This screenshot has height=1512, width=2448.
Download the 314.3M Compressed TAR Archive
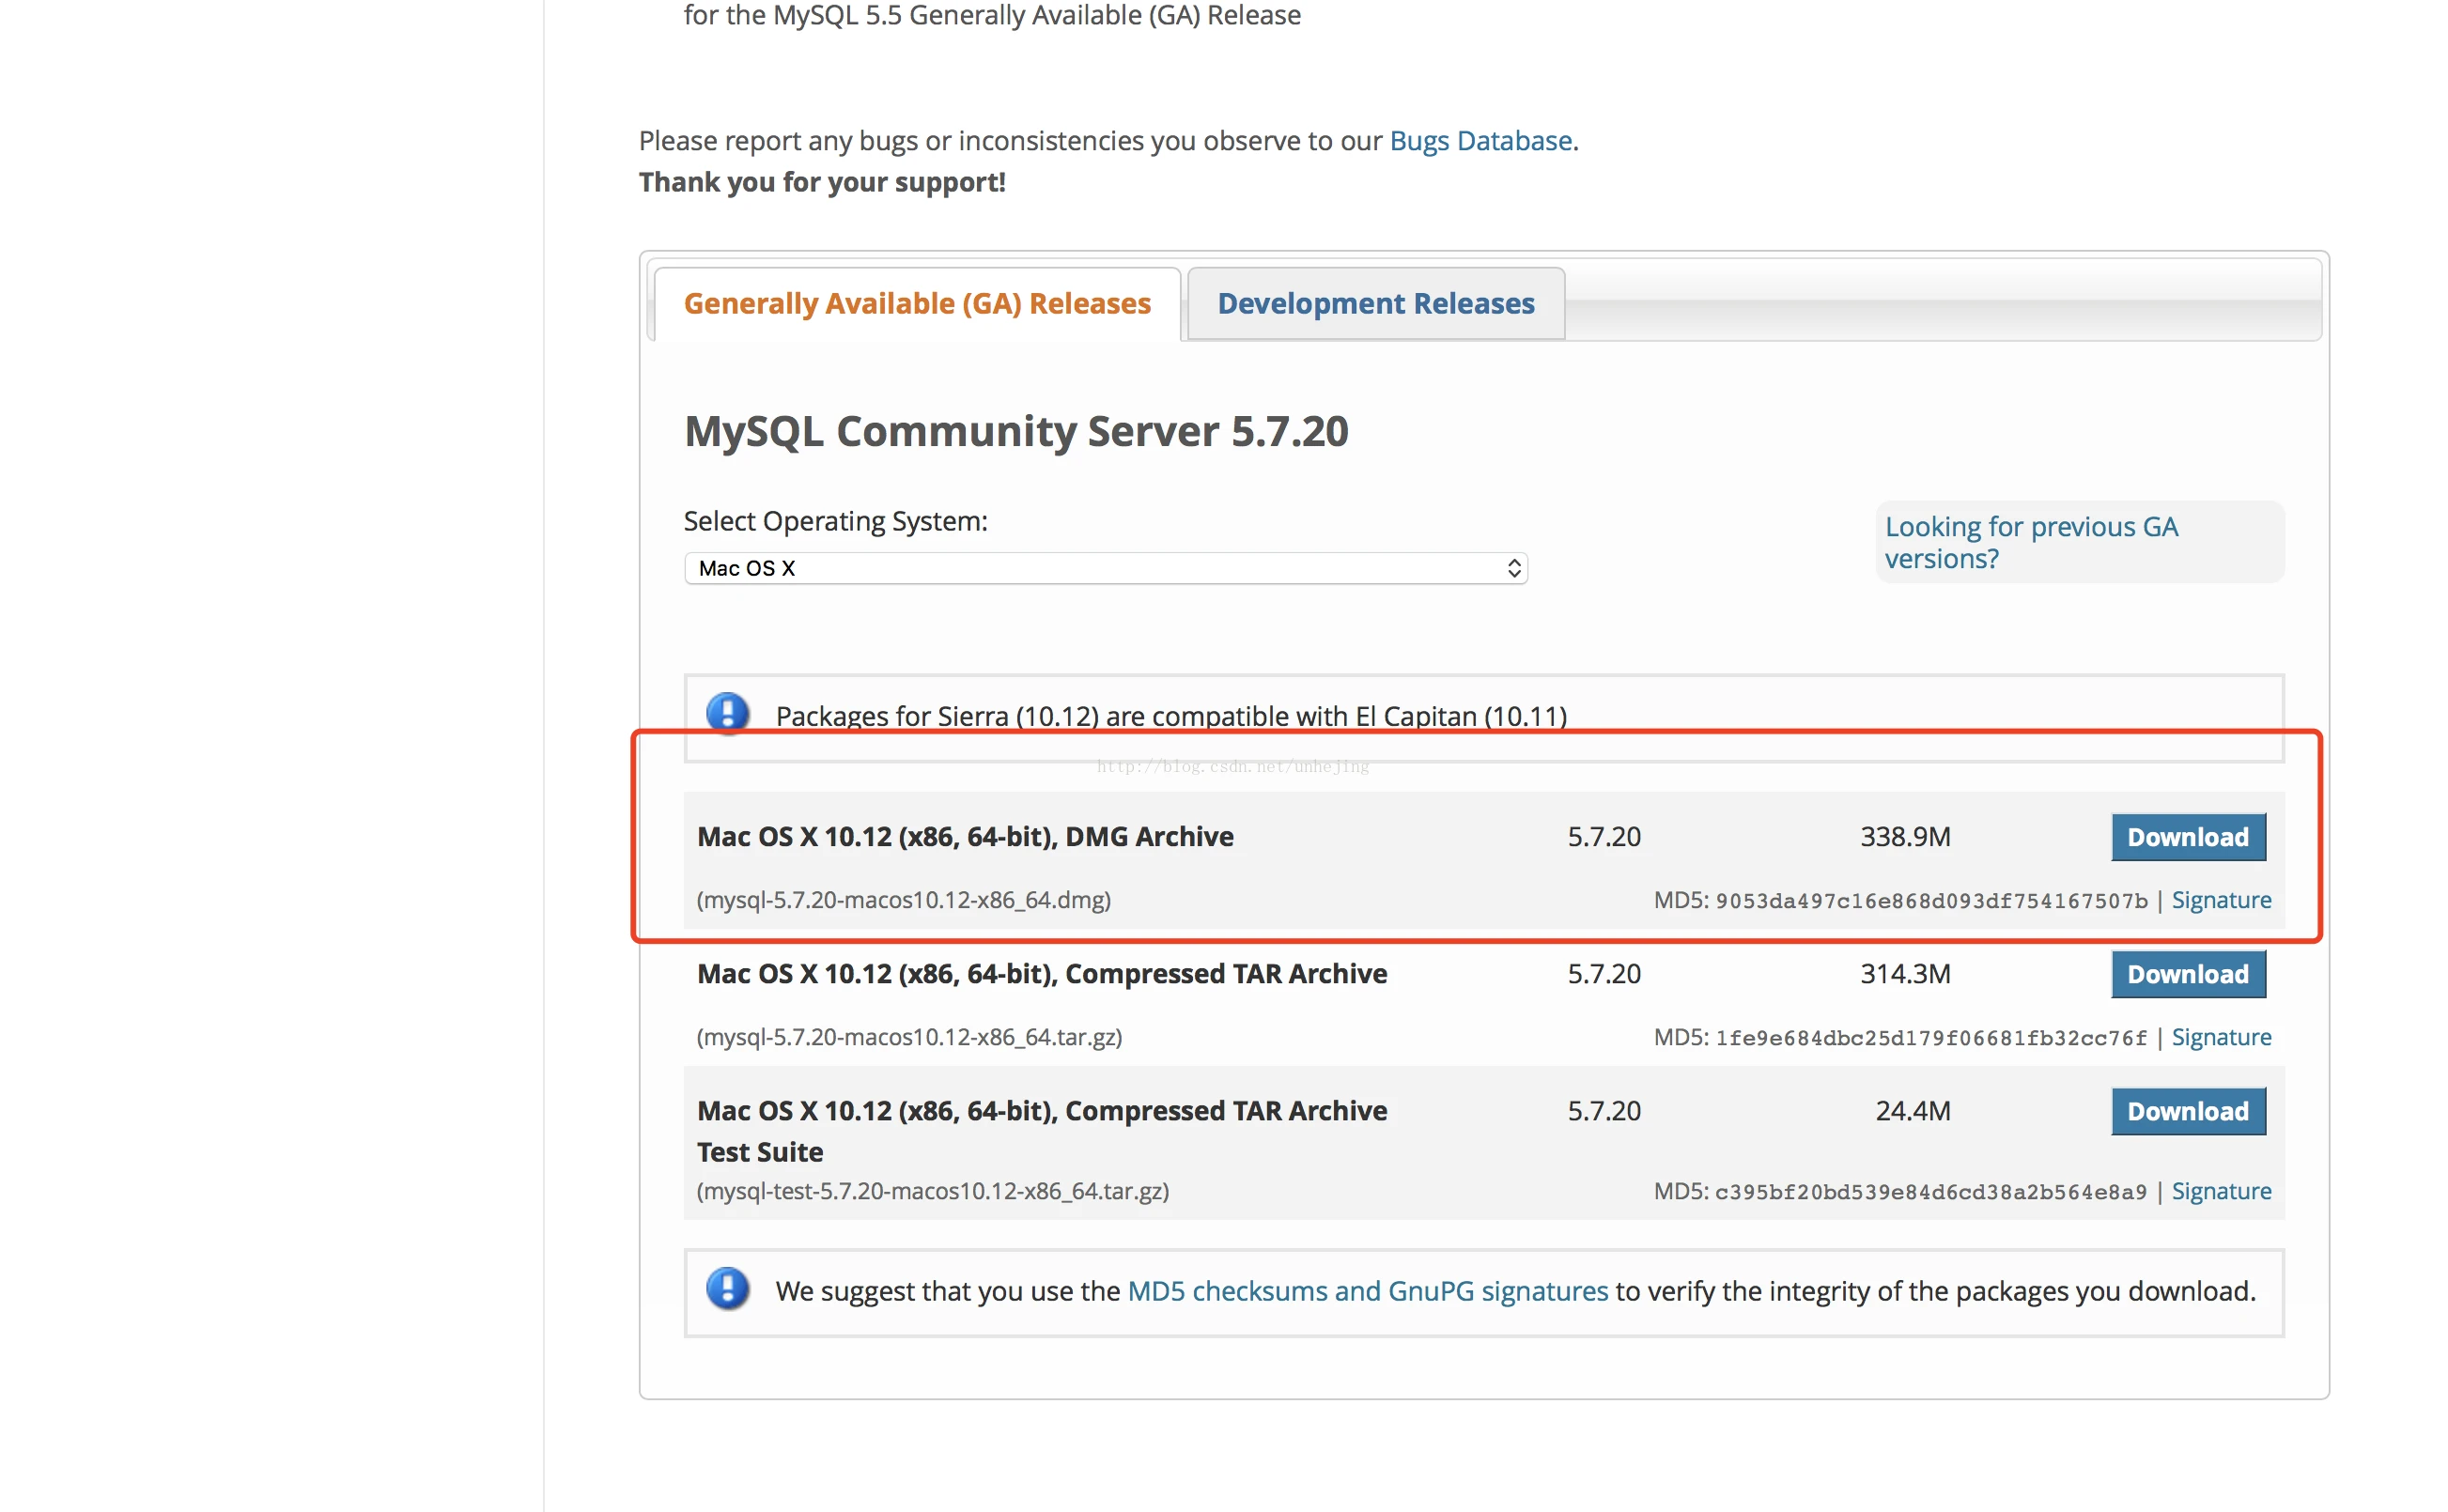(x=2187, y=974)
